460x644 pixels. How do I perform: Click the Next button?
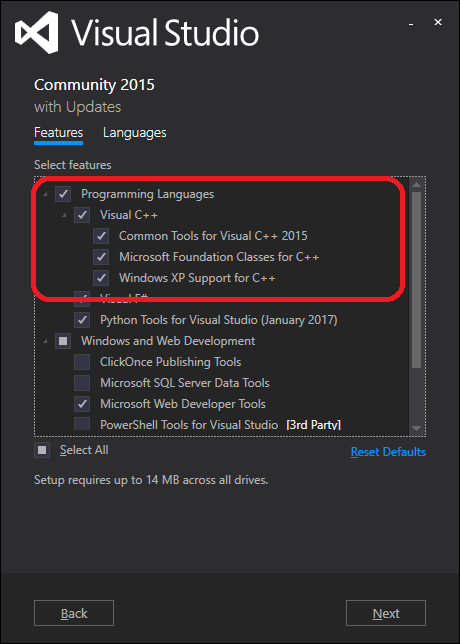(386, 613)
